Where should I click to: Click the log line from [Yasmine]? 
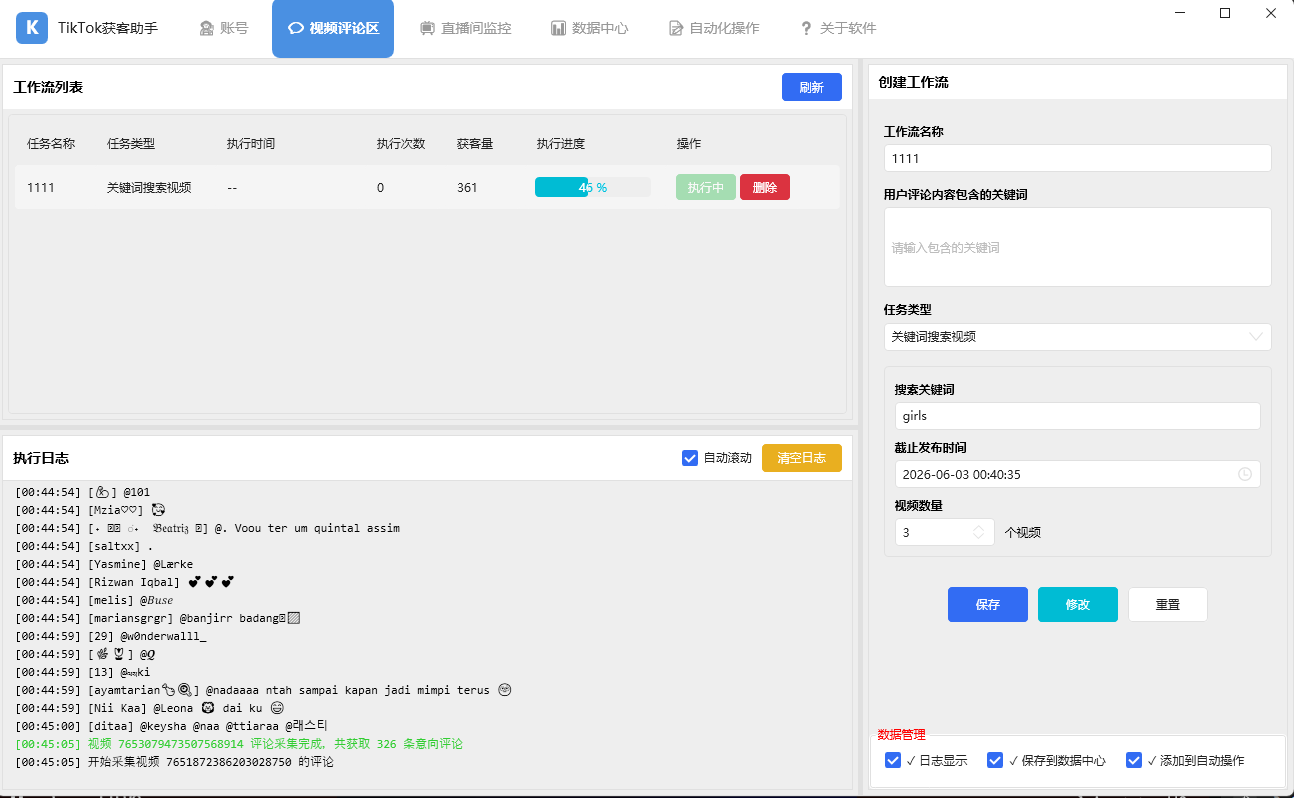click(104, 564)
